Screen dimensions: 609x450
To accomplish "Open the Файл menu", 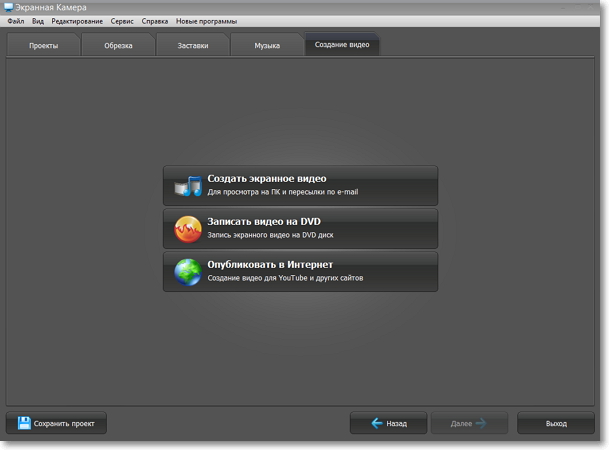I will (x=16, y=21).
